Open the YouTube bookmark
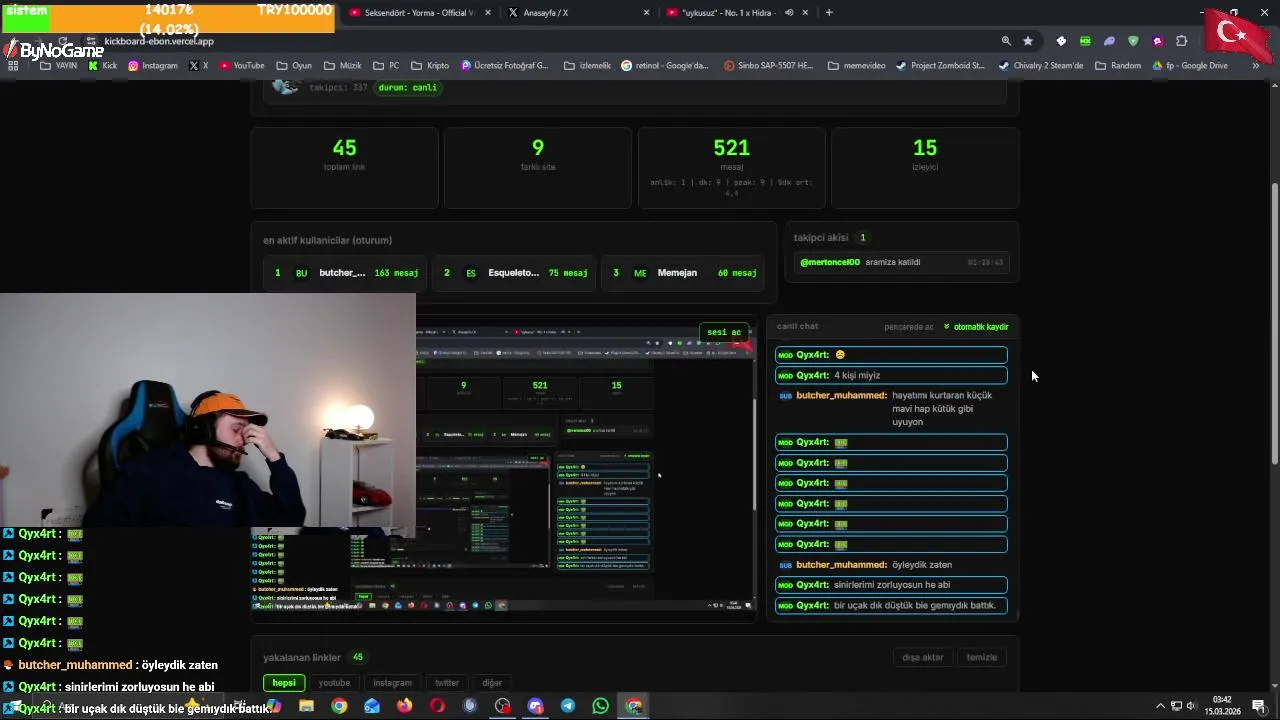Image resolution: width=1280 pixels, height=720 pixels. coord(242,65)
